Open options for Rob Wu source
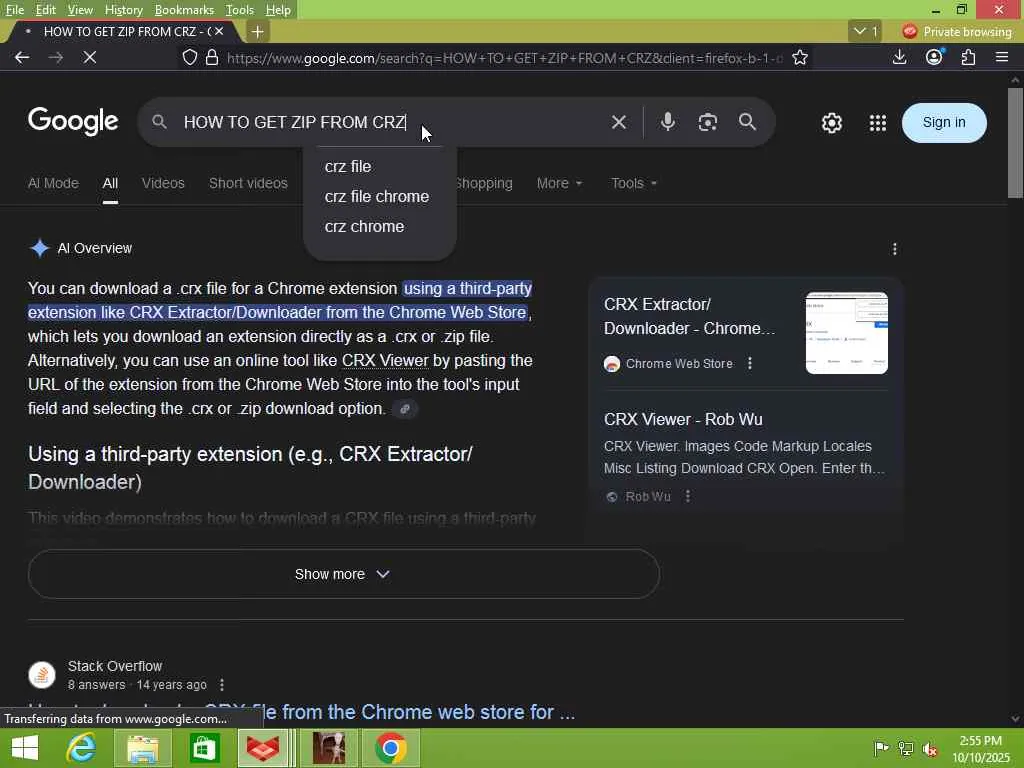1024x768 pixels. [x=688, y=496]
